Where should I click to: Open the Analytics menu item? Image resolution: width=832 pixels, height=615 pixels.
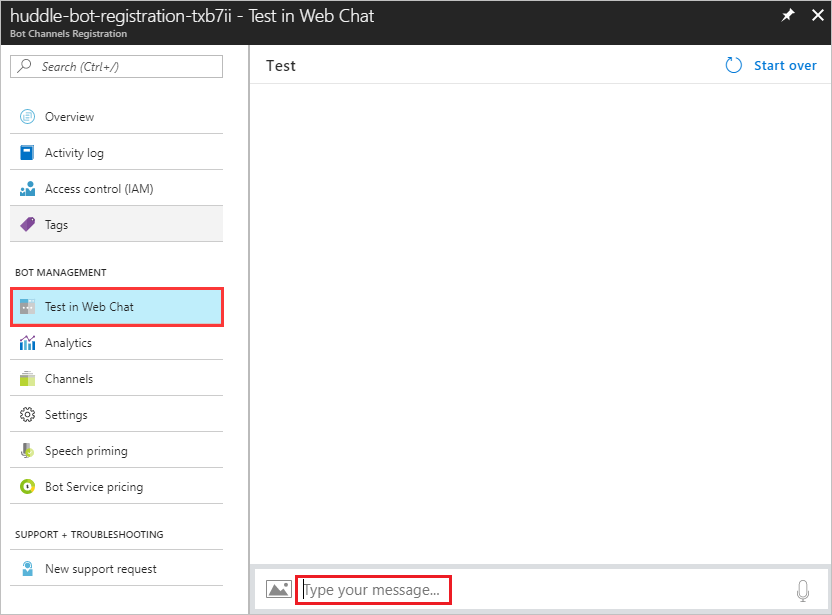[x=116, y=343]
